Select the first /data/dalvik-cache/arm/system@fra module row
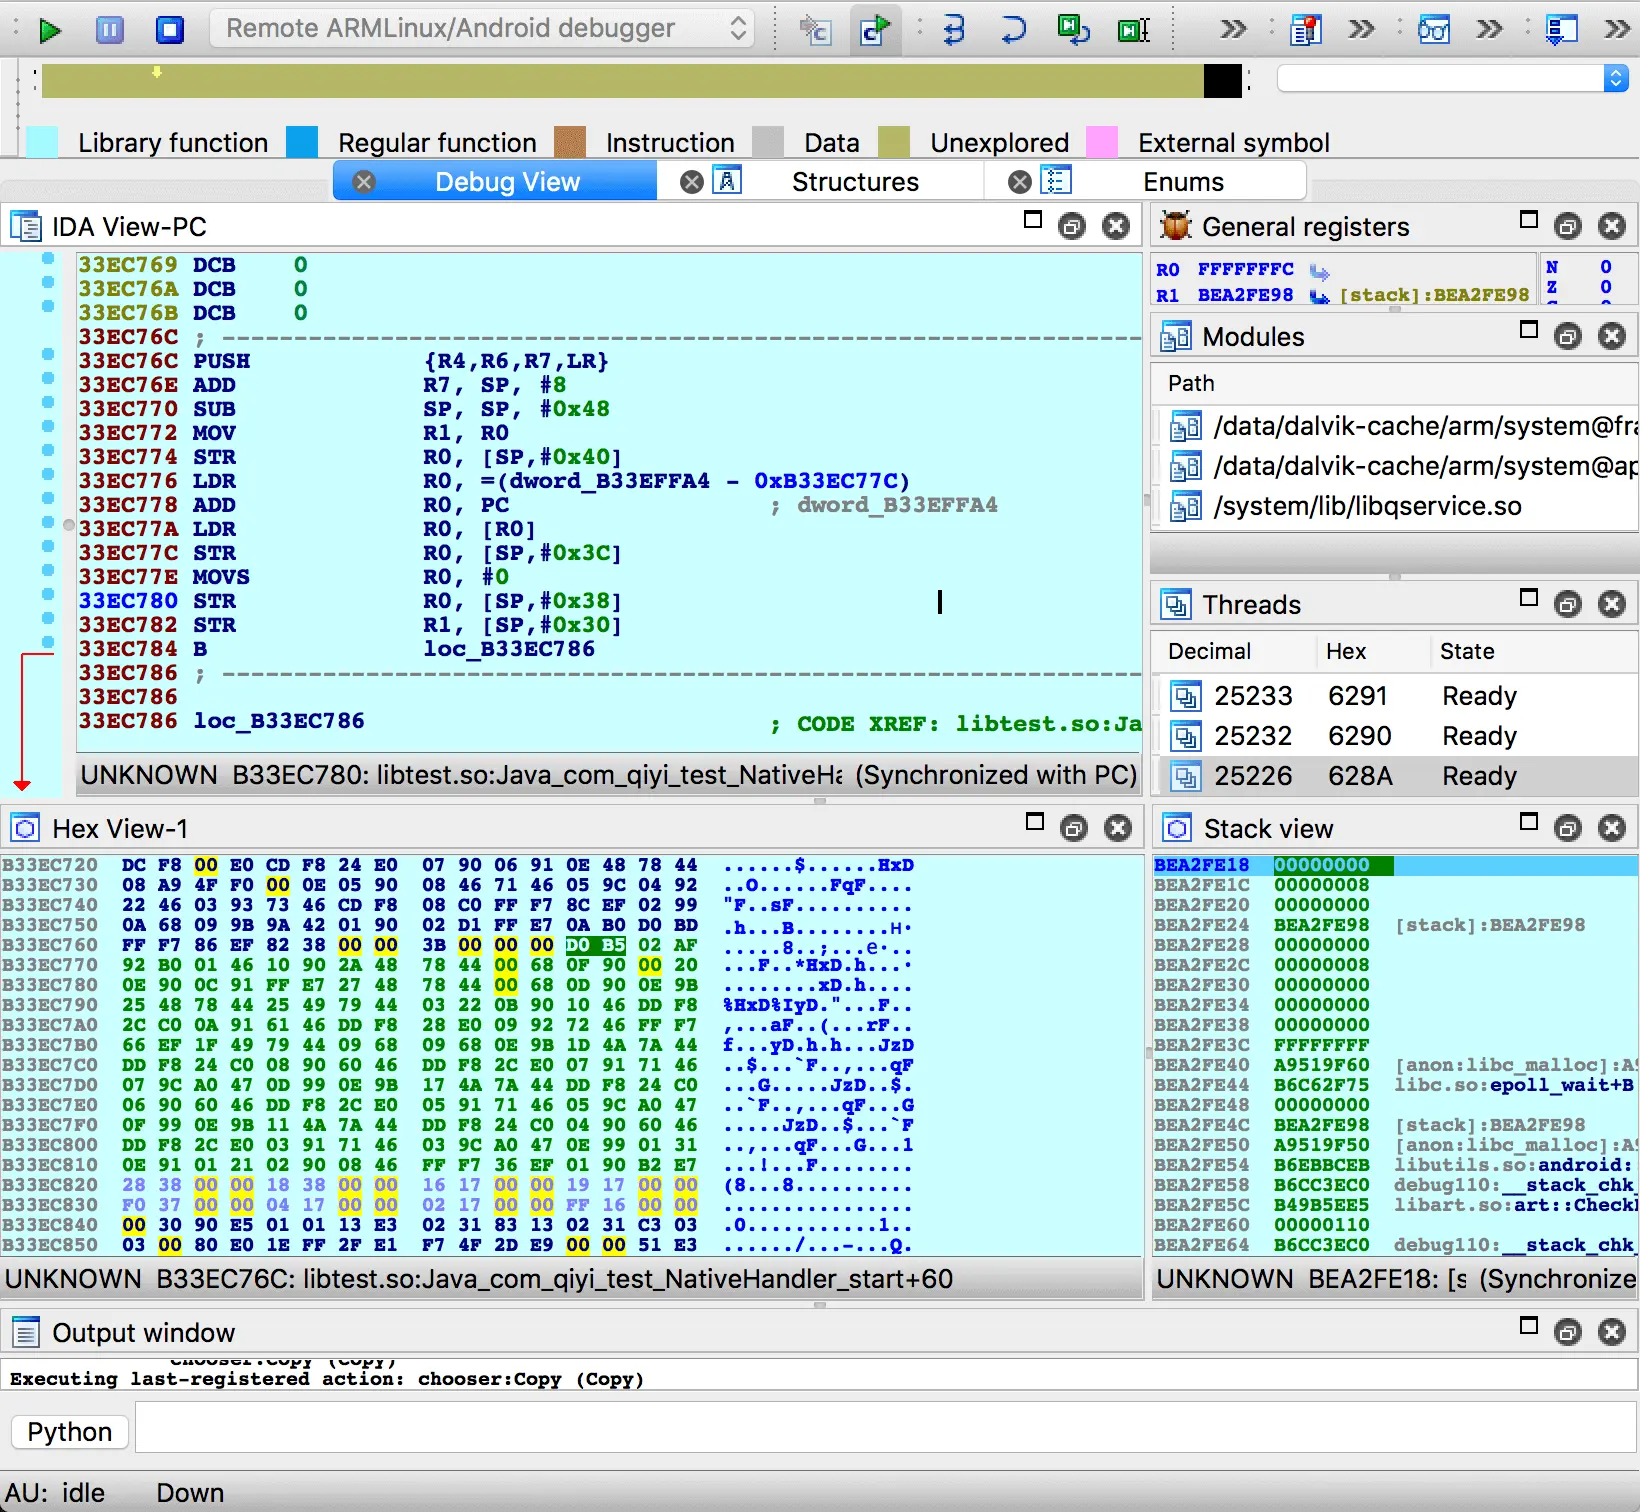Image resolution: width=1640 pixels, height=1512 pixels. (x=1395, y=427)
